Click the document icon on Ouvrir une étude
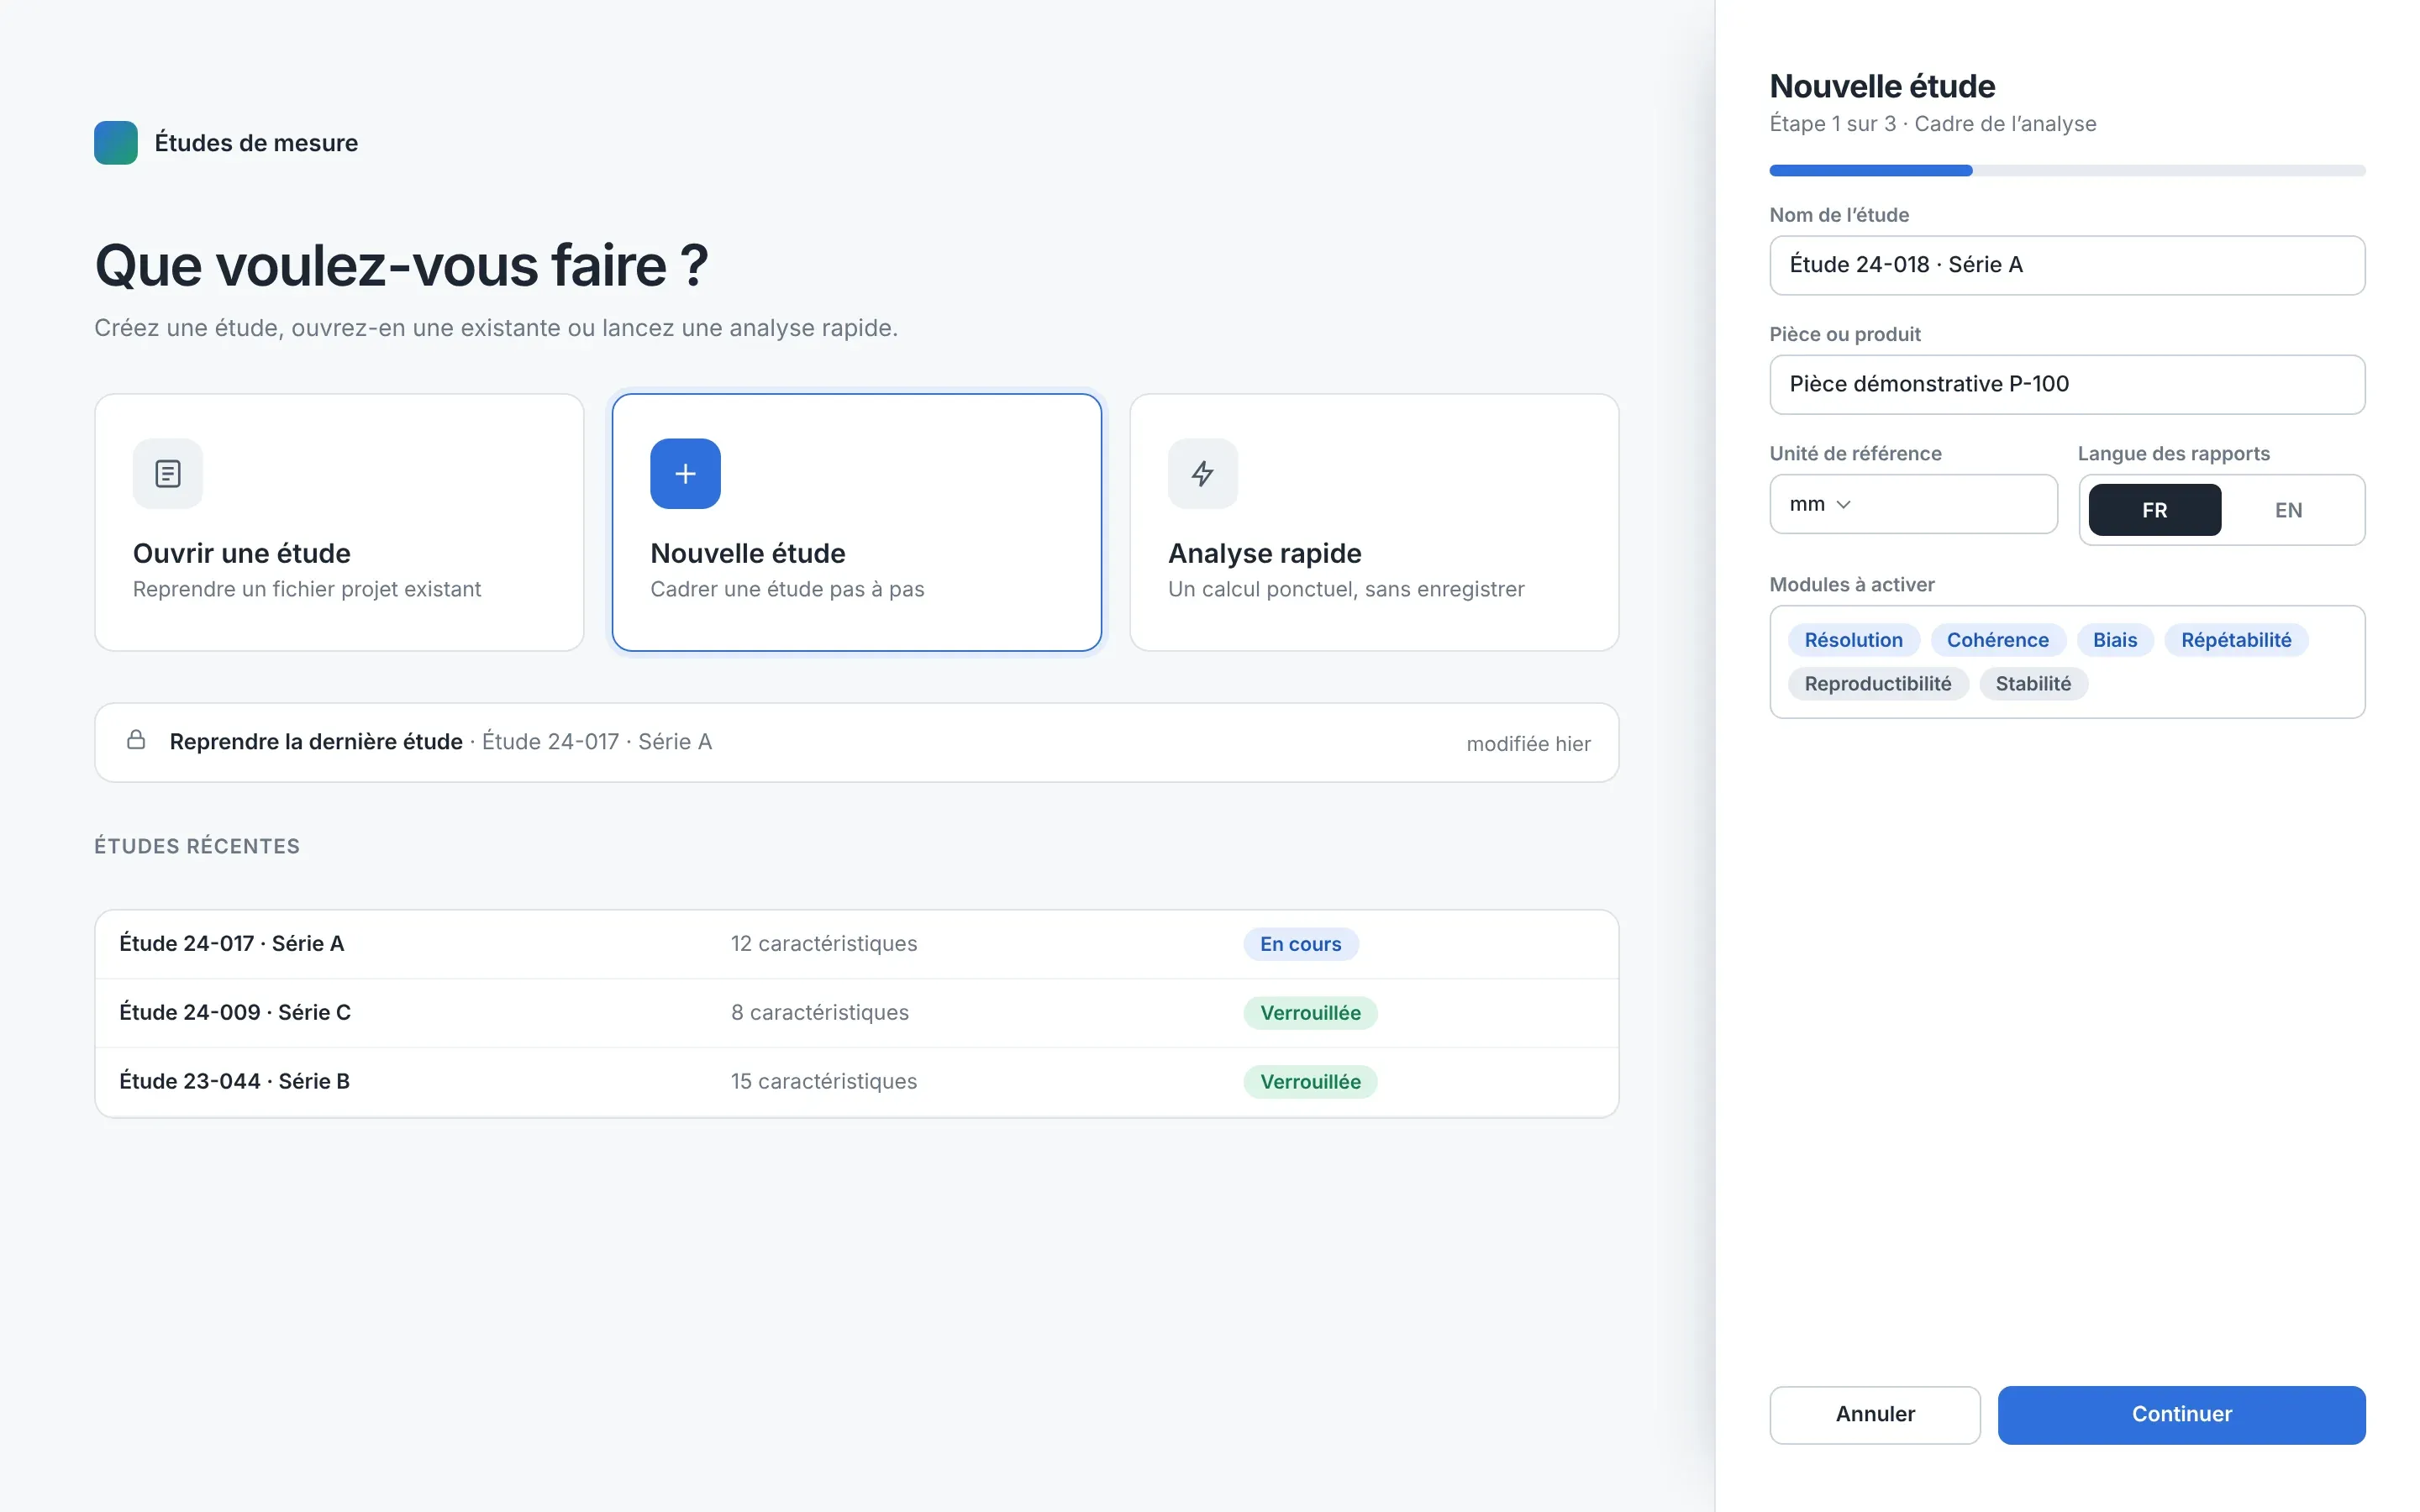 [168, 474]
